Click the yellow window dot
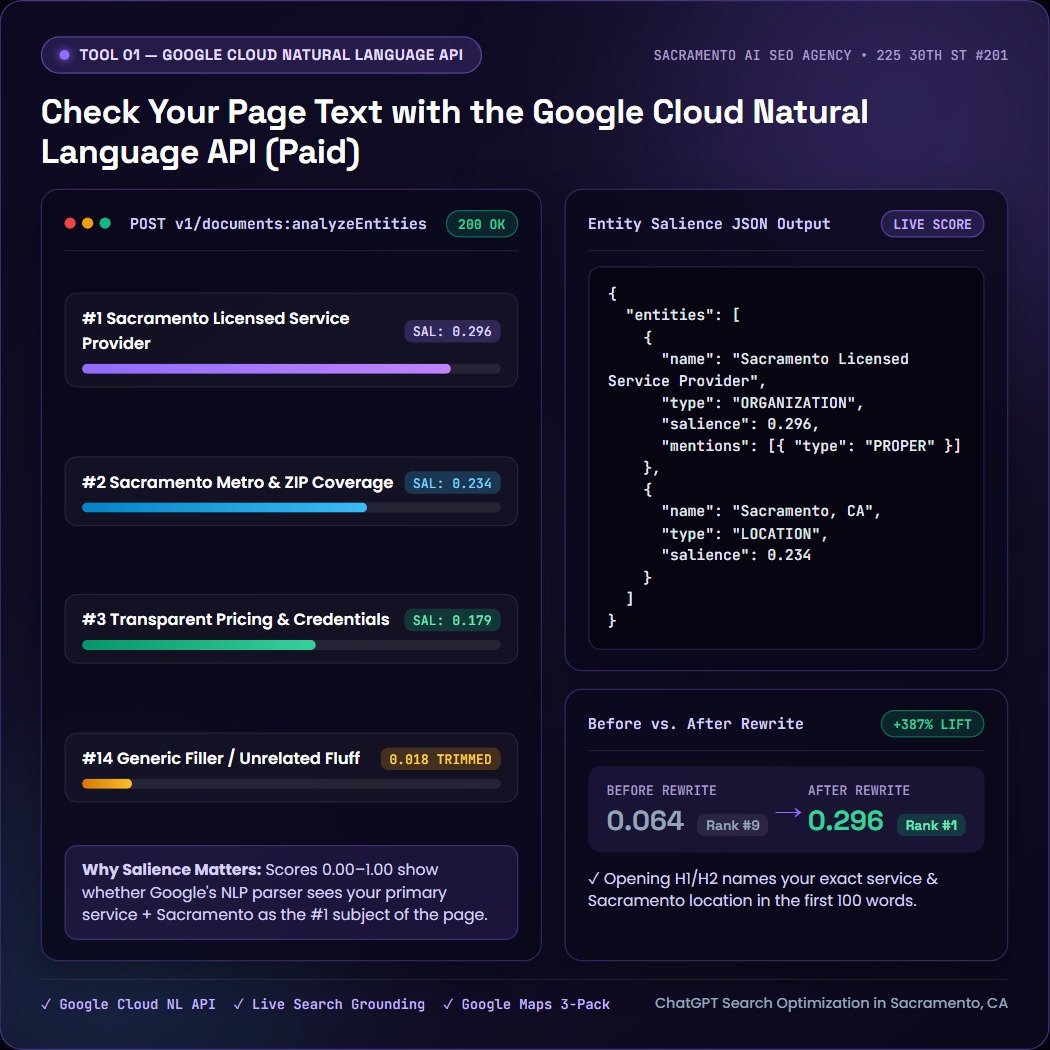 click(x=87, y=223)
